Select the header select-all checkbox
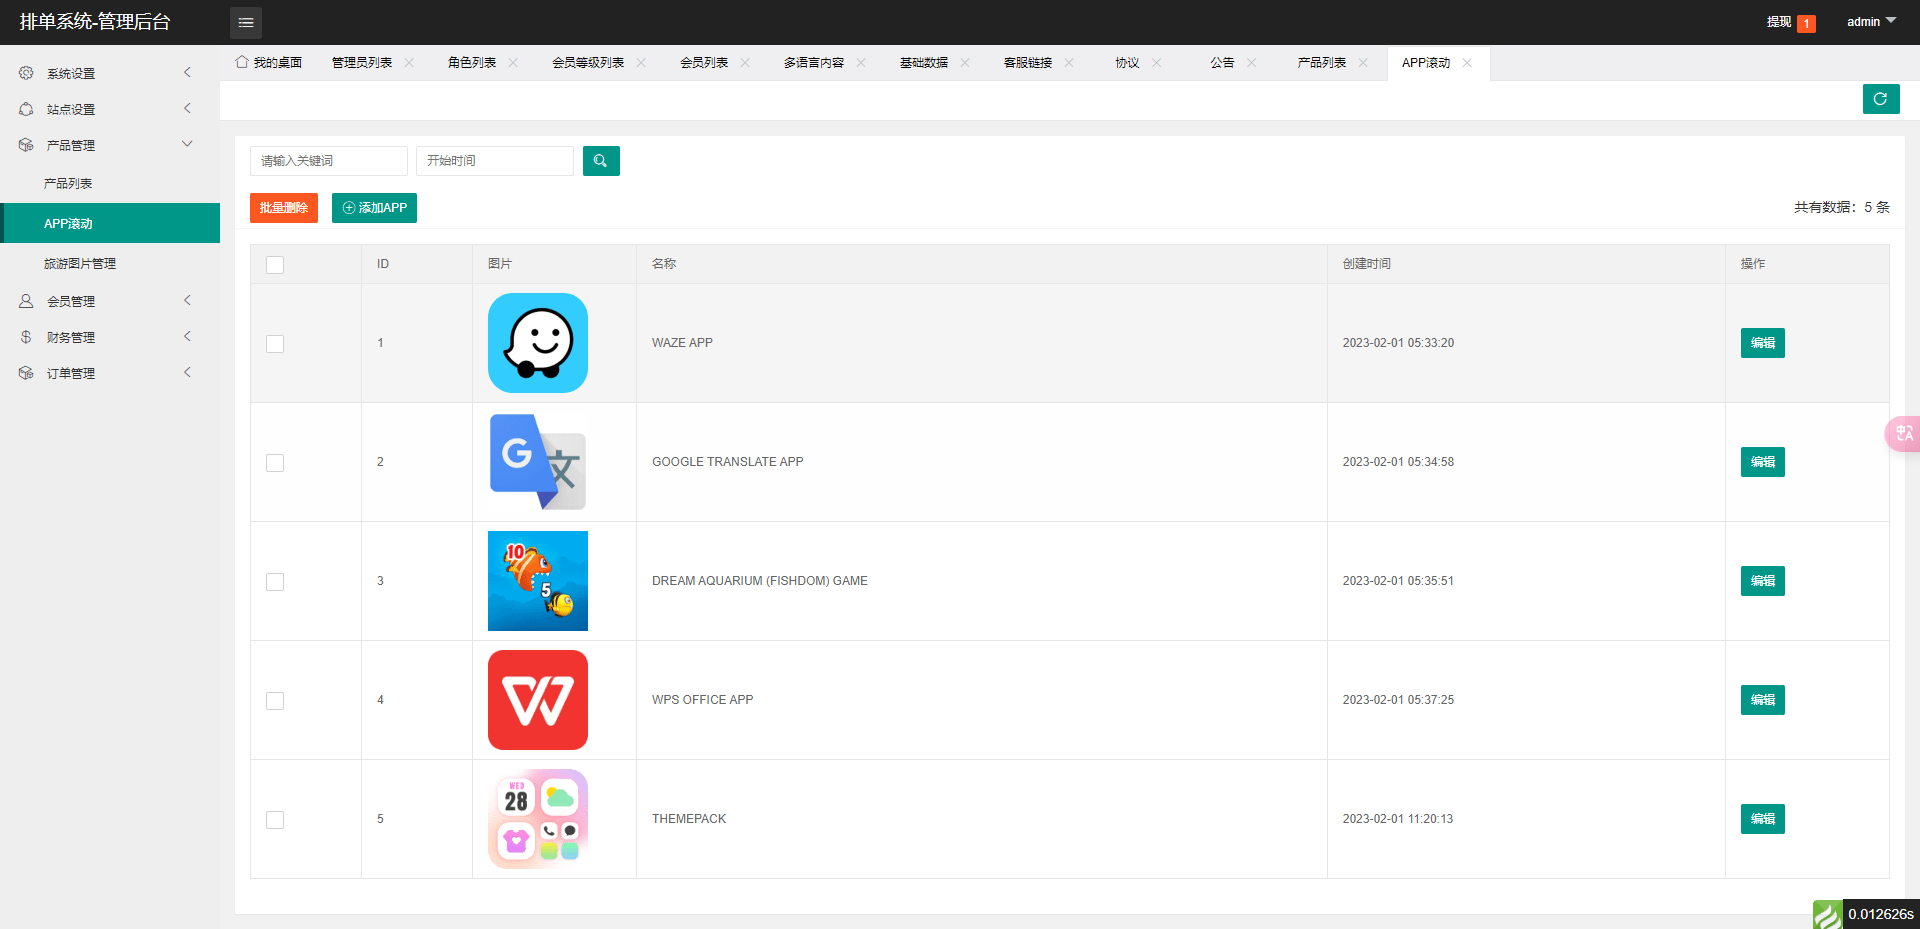Screen dimensions: 1920x929 [x=275, y=265]
